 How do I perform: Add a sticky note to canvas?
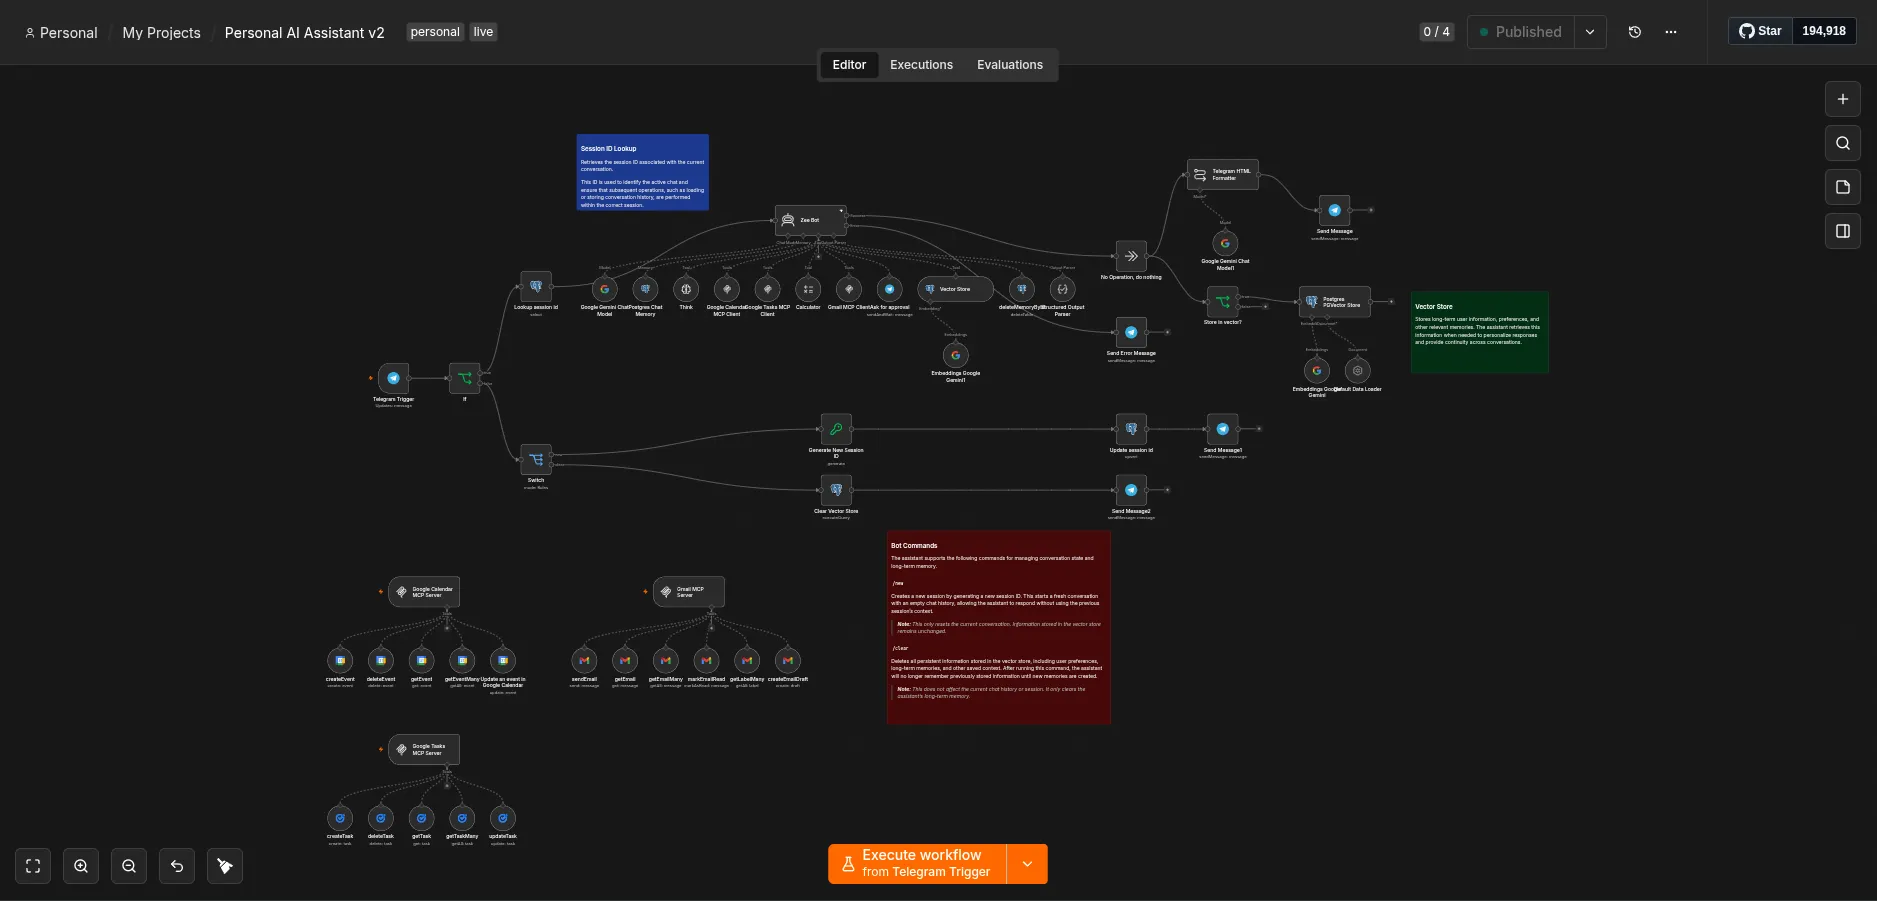(x=1842, y=187)
